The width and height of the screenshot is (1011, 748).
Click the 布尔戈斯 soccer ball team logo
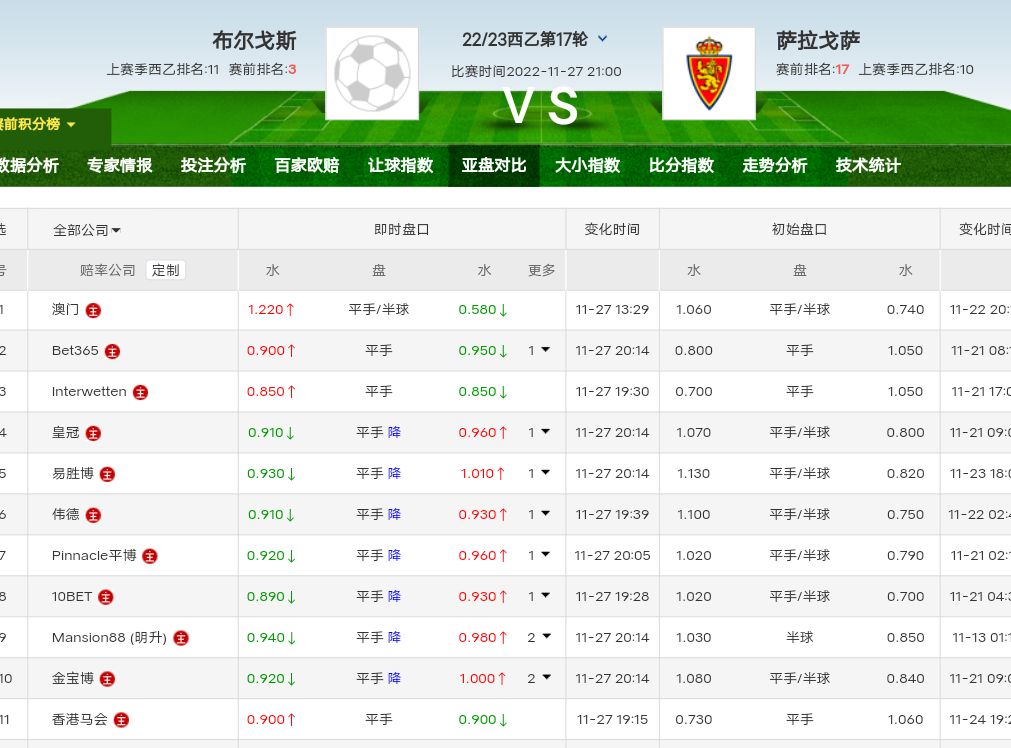(x=372, y=73)
